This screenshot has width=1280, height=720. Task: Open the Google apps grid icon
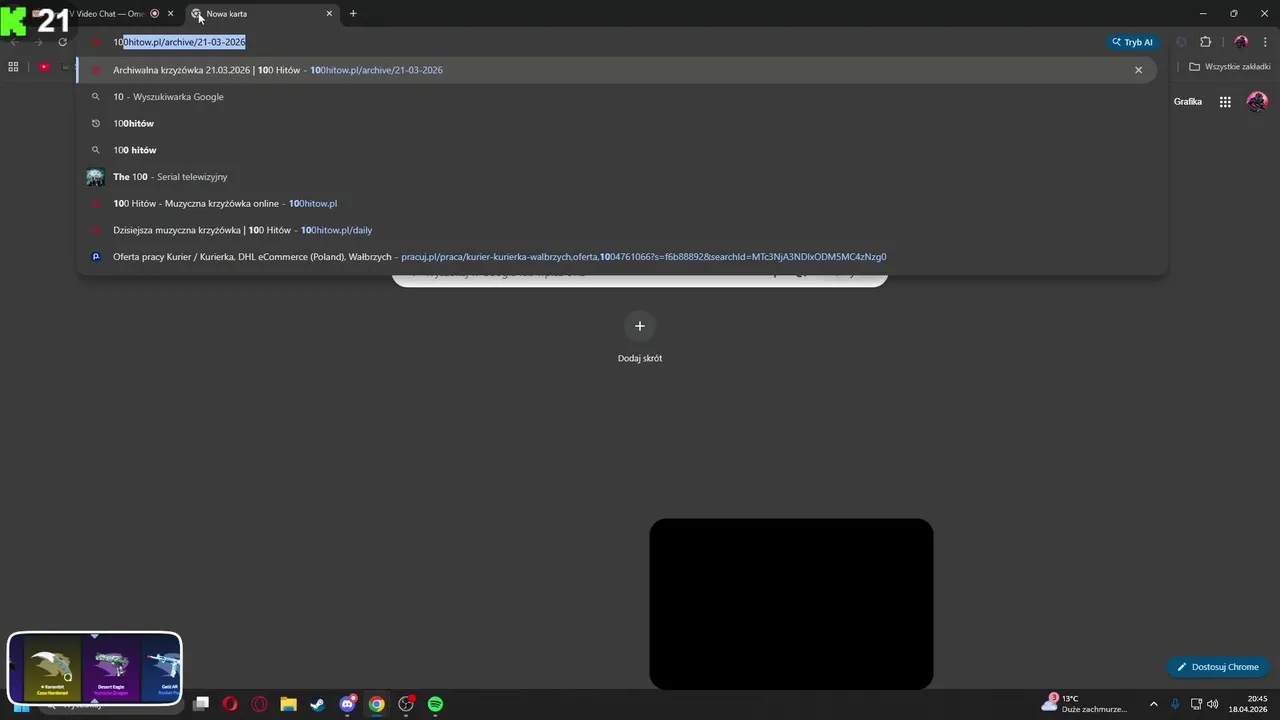1225,102
